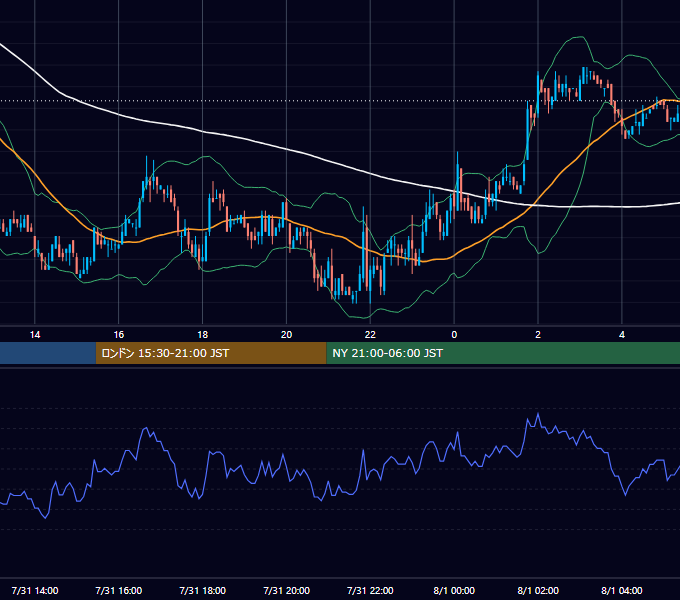Click hour label 0 on price chart axis

tap(454, 335)
